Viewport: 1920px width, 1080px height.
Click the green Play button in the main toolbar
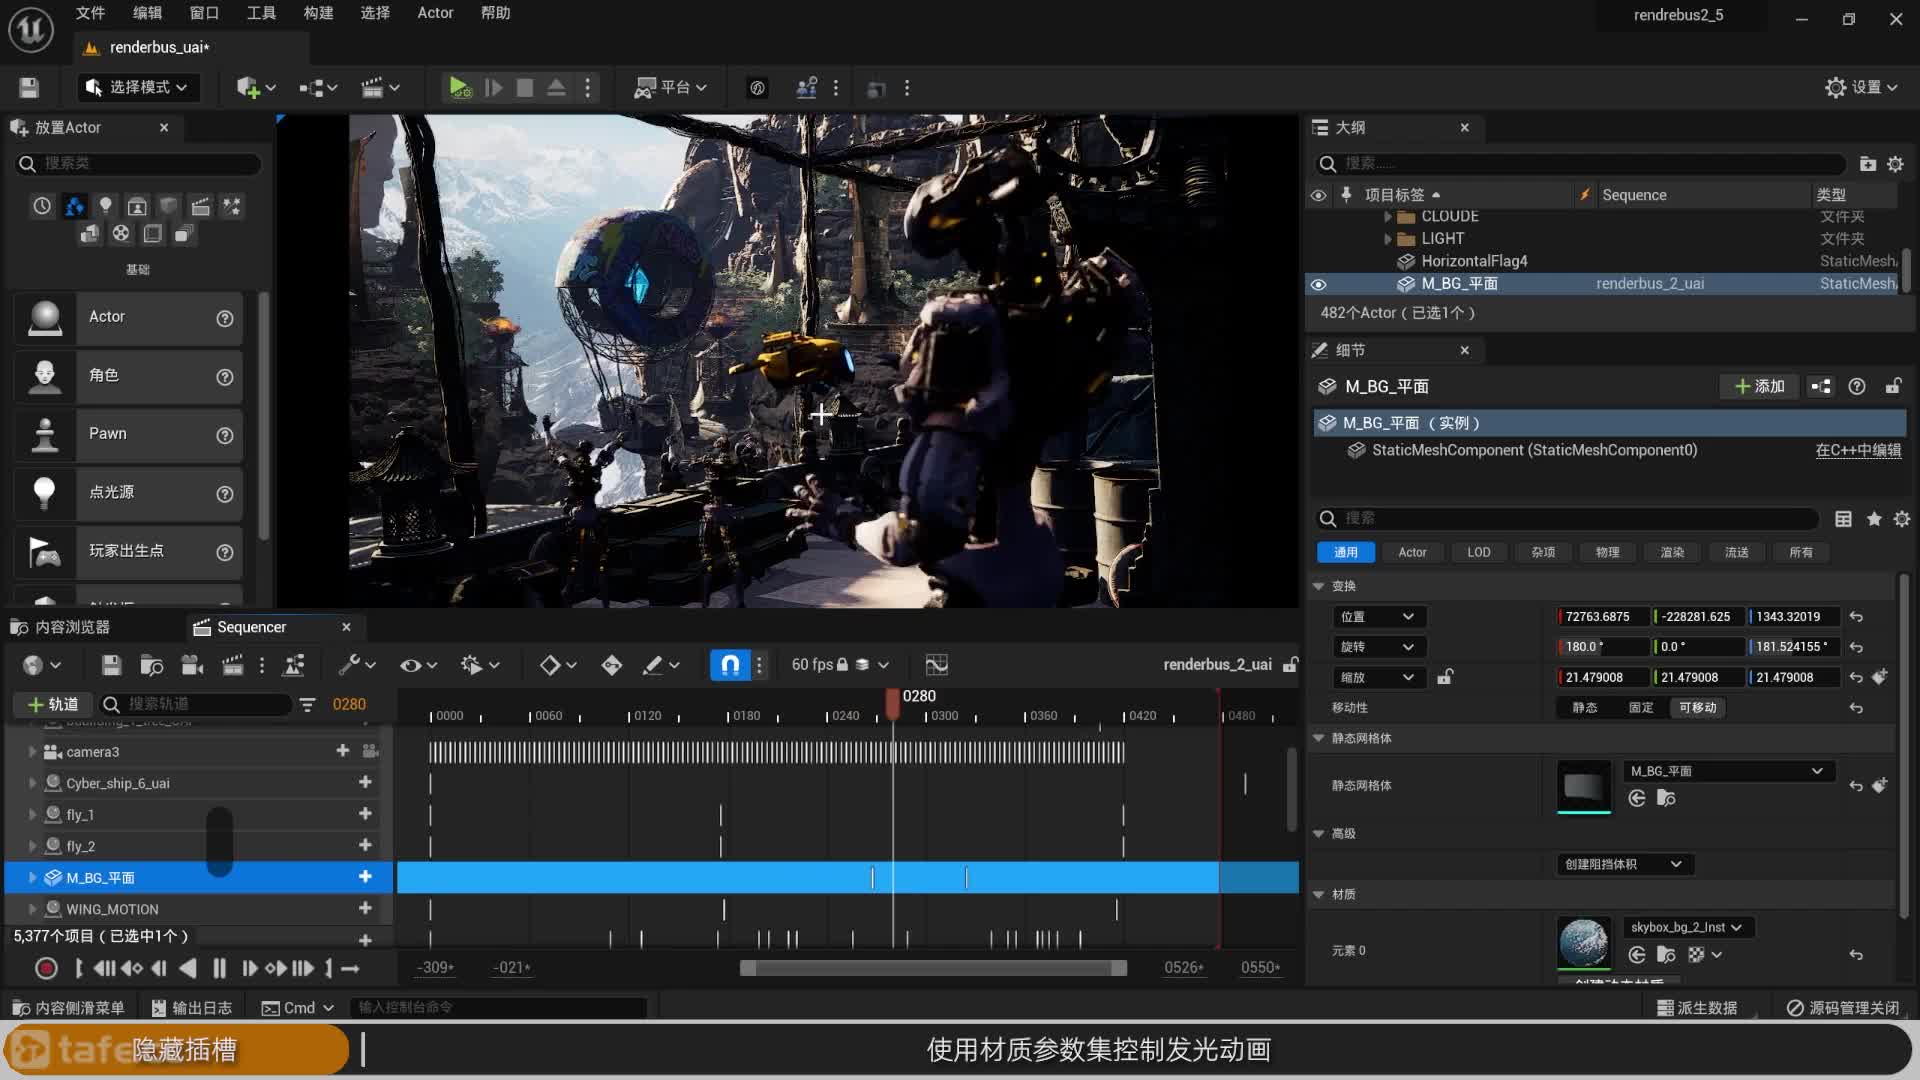click(459, 88)
